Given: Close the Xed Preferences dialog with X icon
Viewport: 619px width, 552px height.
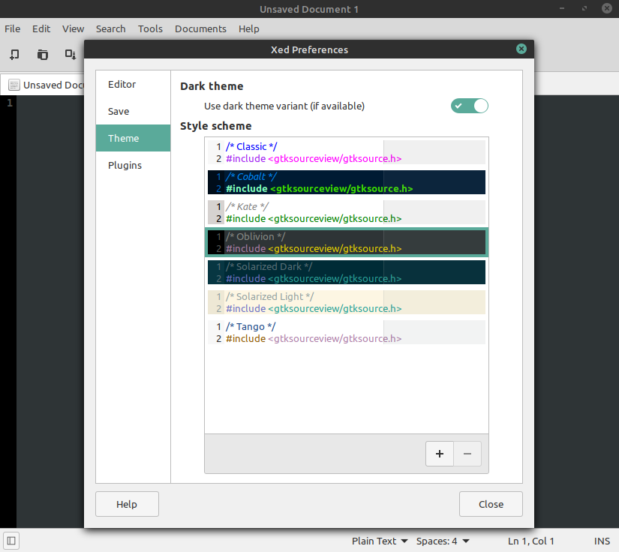Looking at the screenshot, I should [x=521, y=49].
